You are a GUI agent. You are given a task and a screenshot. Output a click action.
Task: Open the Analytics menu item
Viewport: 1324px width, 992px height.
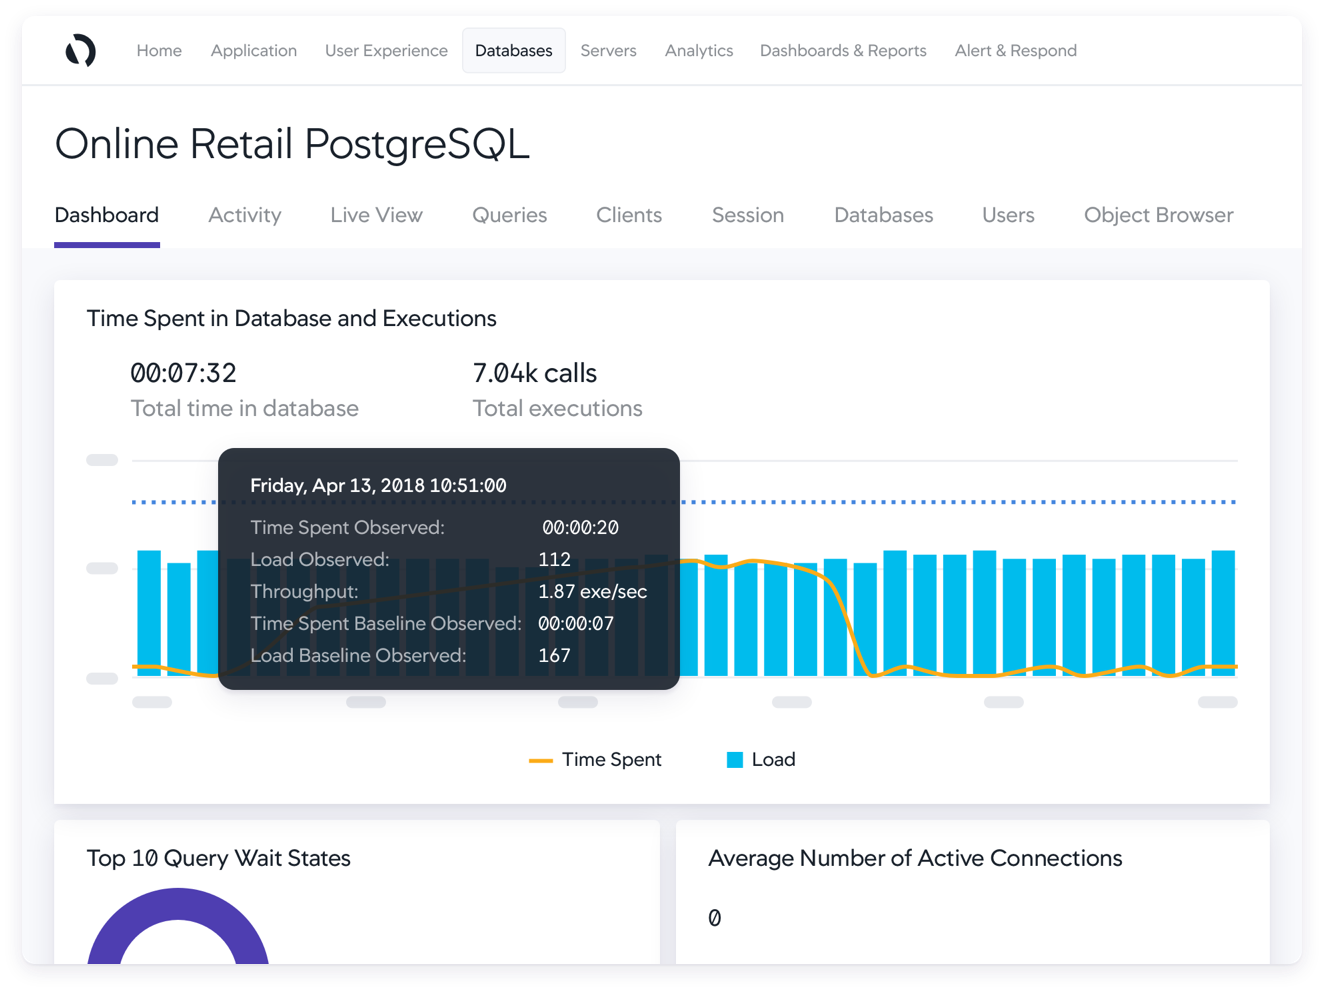point(699,51)
